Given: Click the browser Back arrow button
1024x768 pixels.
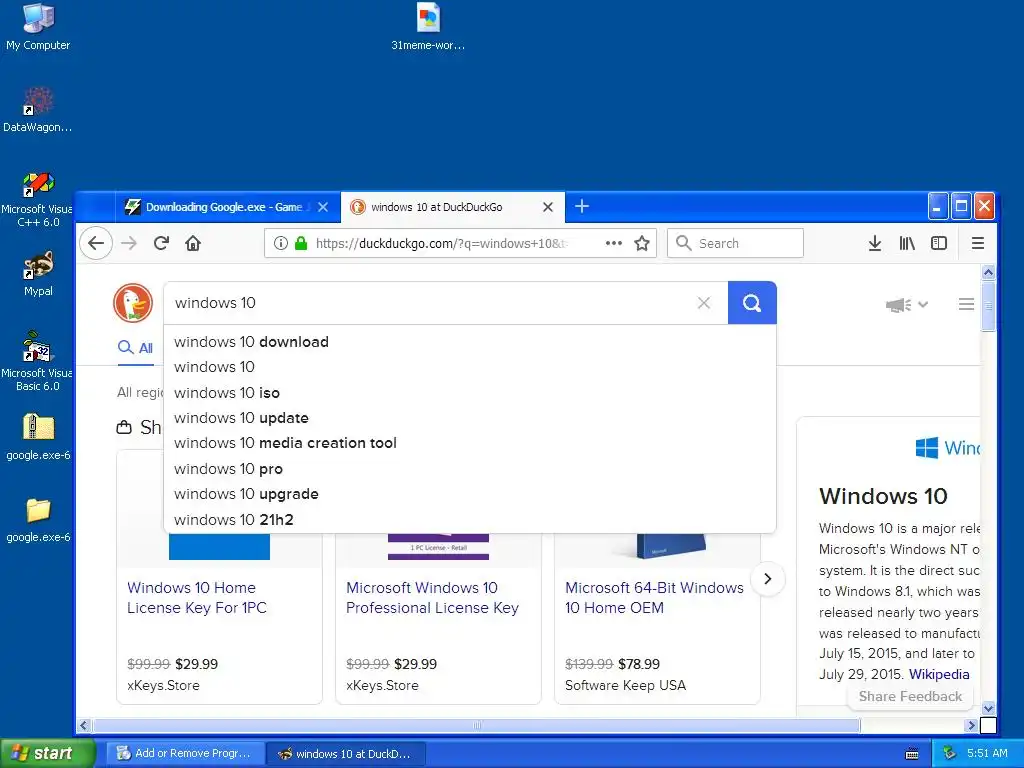Looking at the screenshot, I should point(96,244).
